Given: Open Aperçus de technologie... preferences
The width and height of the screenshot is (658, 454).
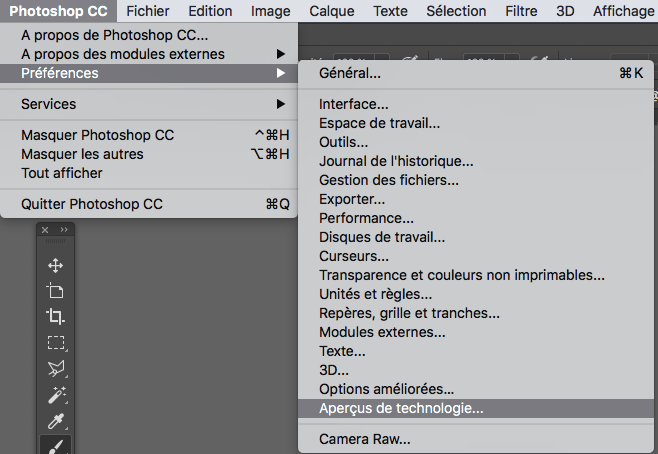Looking at the screenshot, I should [476, 408].
